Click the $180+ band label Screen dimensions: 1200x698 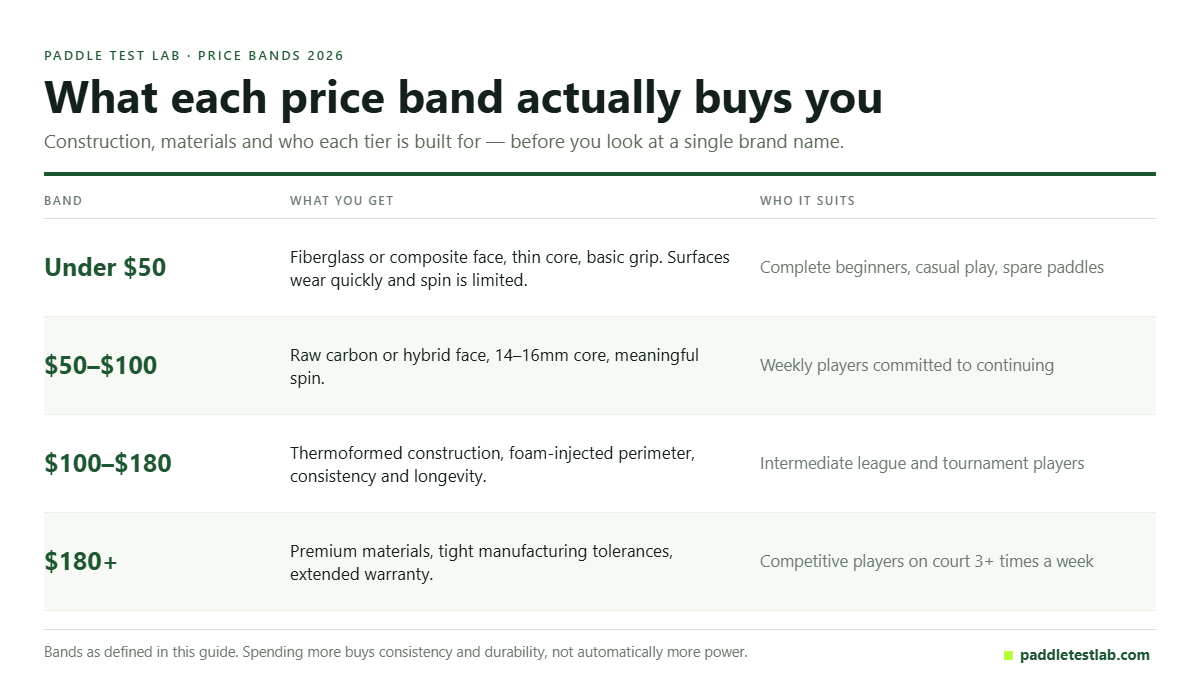coord(81,561)
